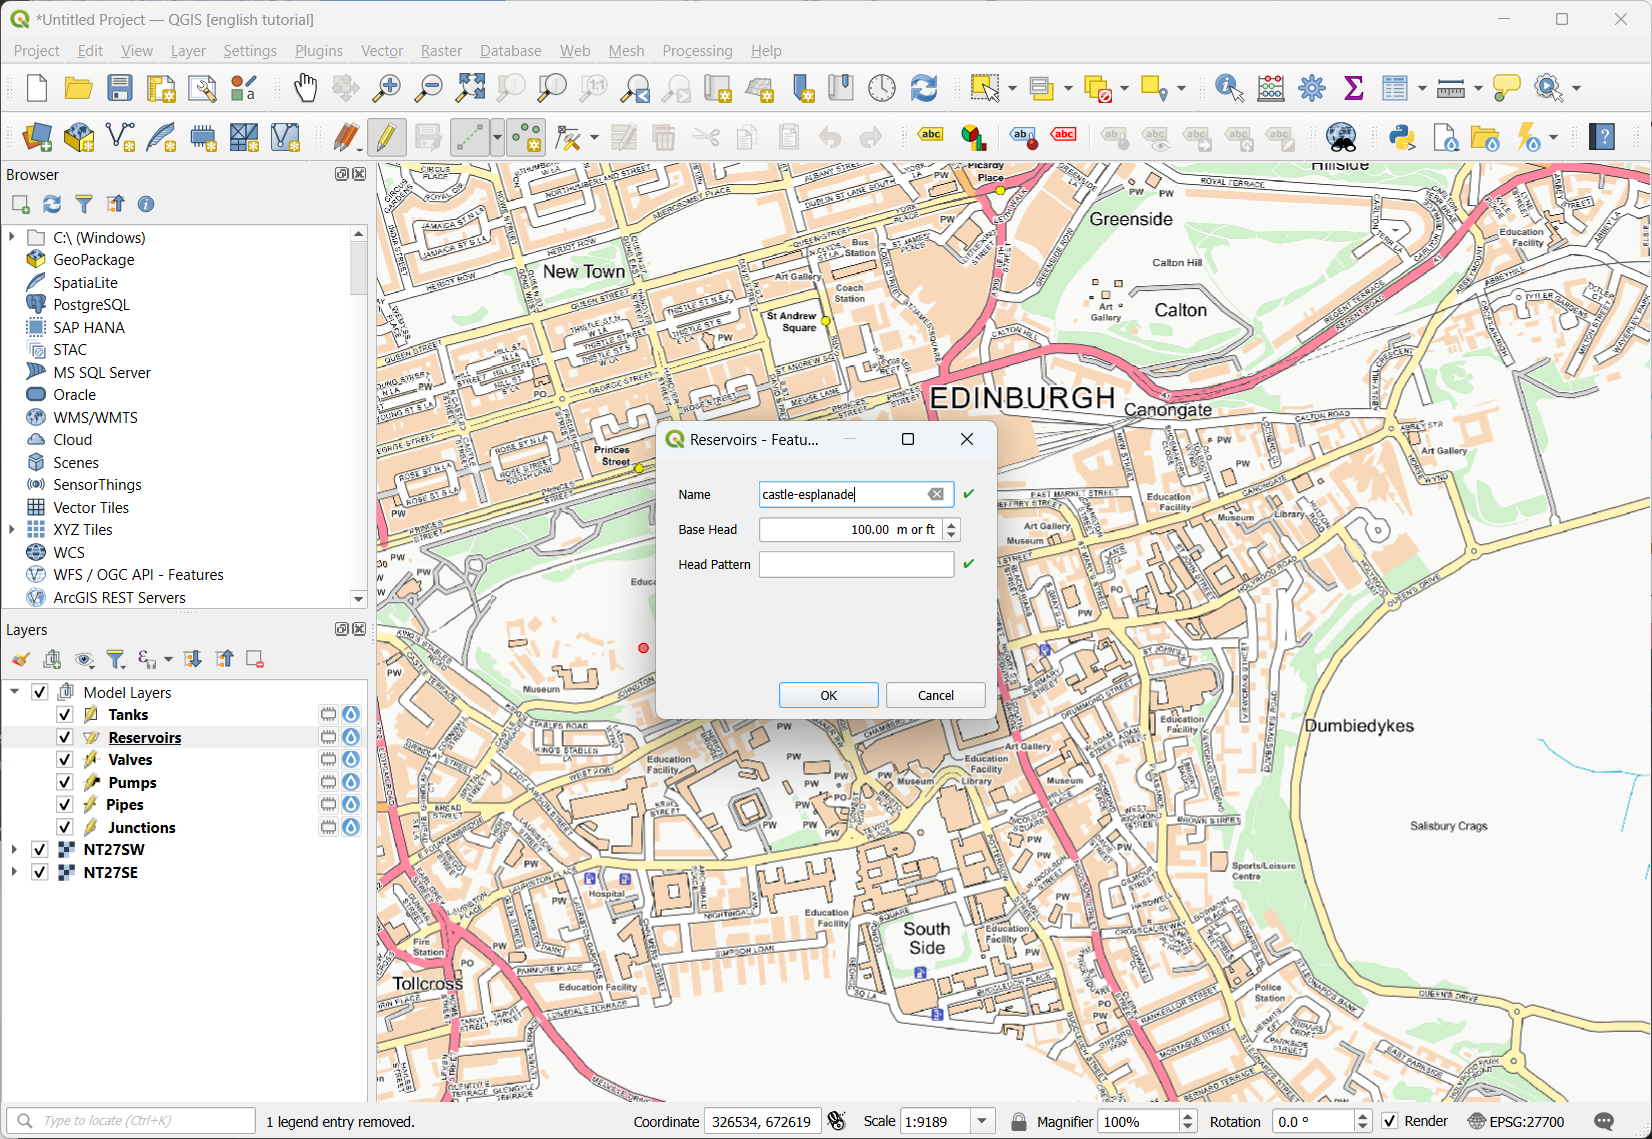1652x1139 pixels.
Task: Click into the Head Pattern field
Action: (856, 565)
